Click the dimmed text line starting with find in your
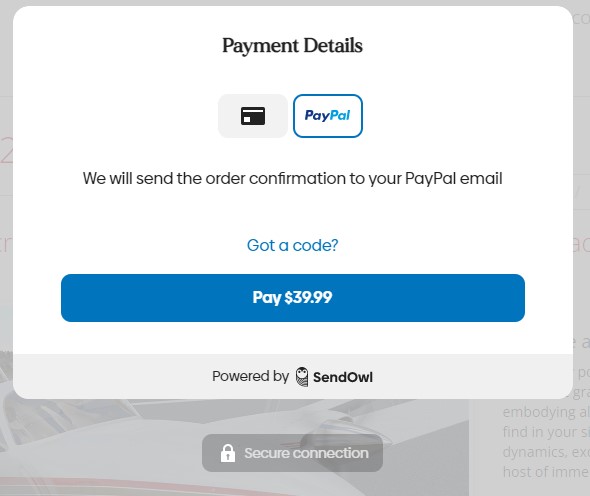The width and height of the screenshot is (590, 496). click(x=546, y=432)
